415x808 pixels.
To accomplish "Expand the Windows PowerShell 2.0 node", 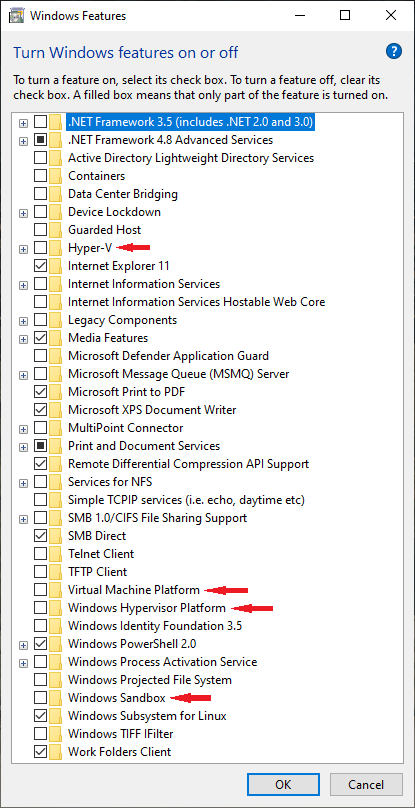I will coord(23,644).
